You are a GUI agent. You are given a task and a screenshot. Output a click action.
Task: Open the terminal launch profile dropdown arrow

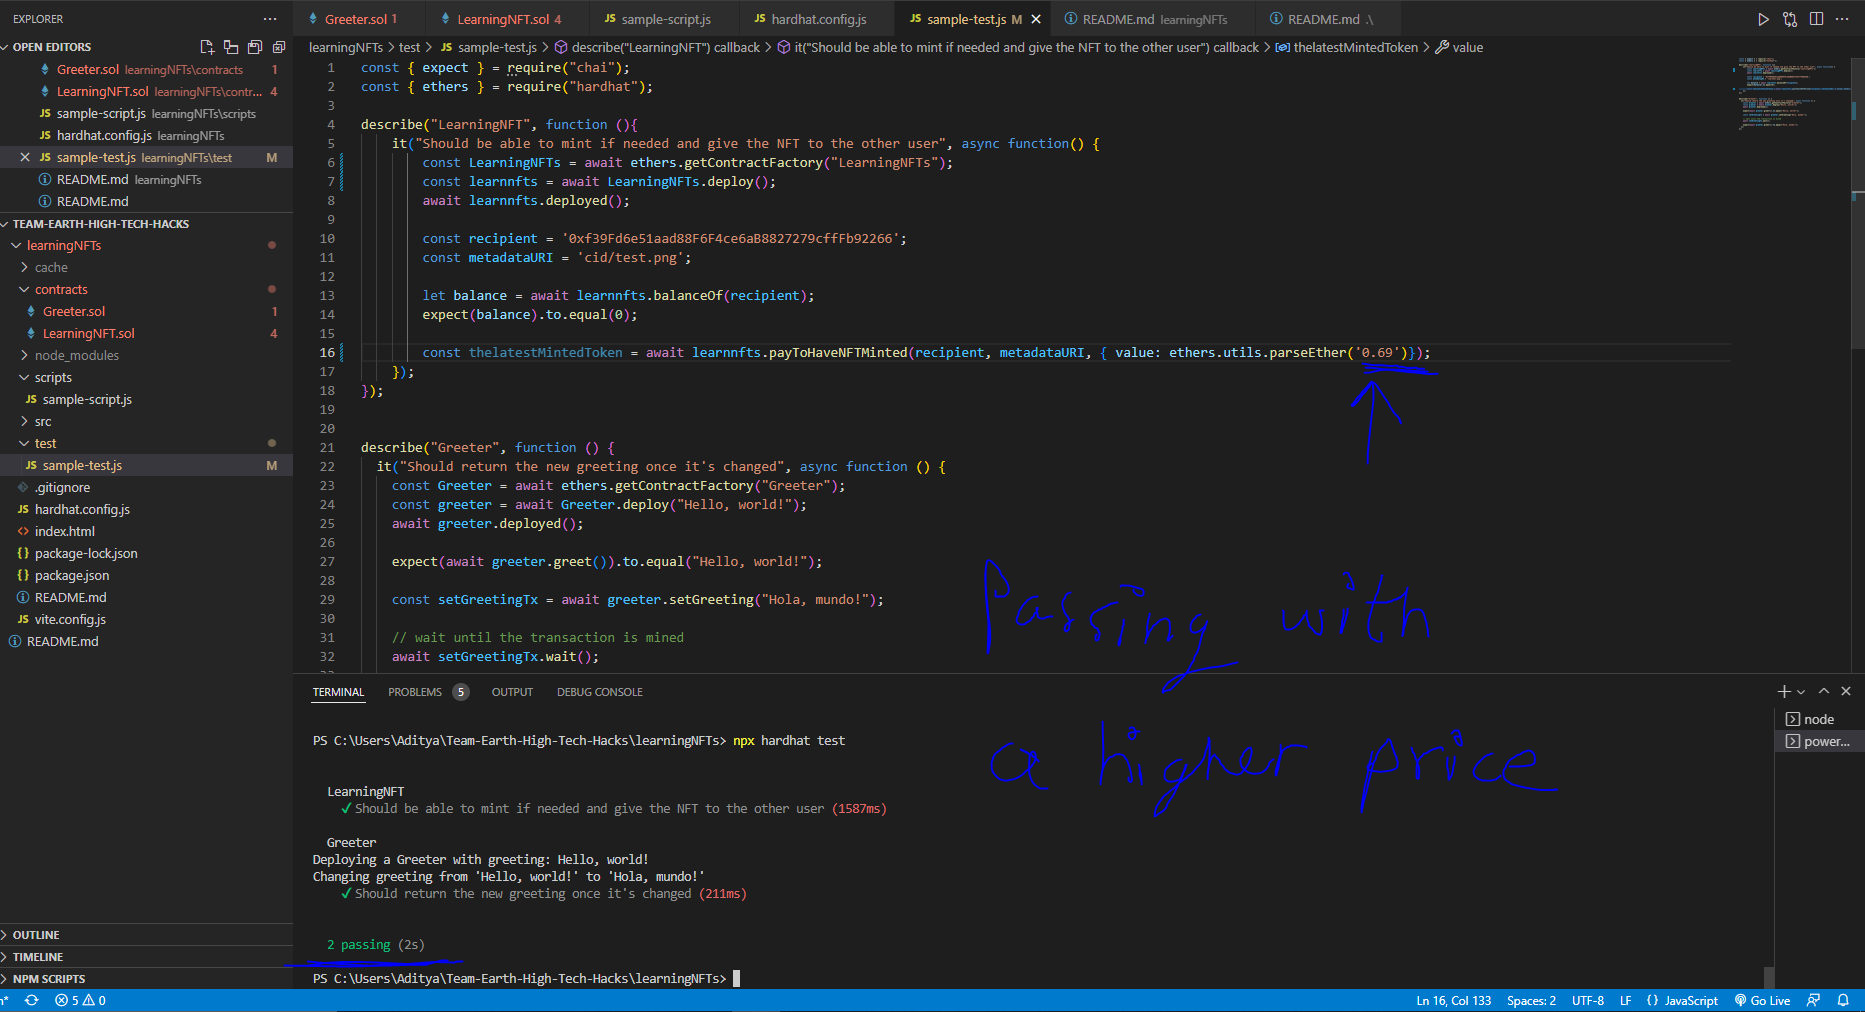tap(1801, 692)
